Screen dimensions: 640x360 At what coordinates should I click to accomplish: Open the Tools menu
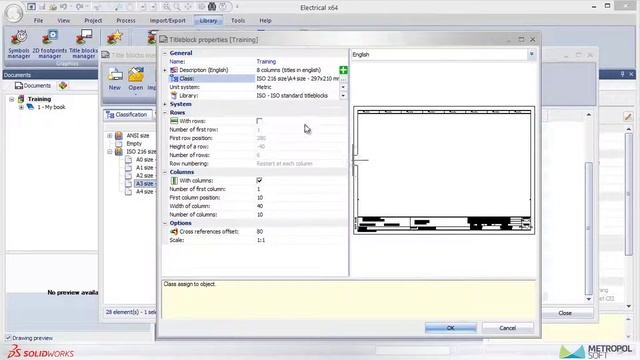pos(238,20)
